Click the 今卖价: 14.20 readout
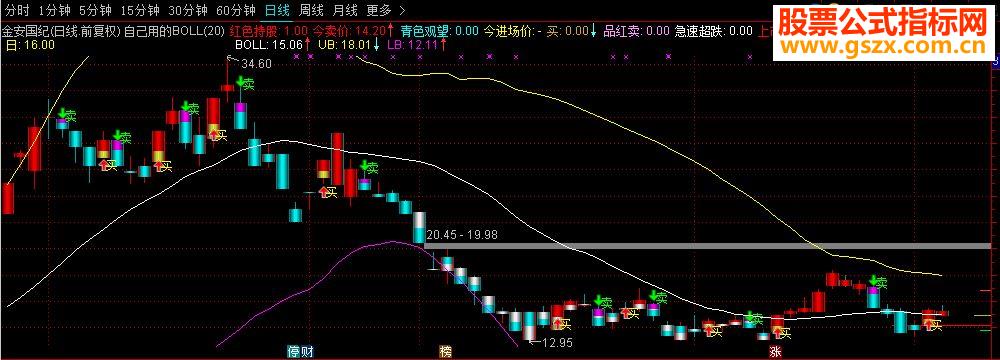 coord(349,30)
